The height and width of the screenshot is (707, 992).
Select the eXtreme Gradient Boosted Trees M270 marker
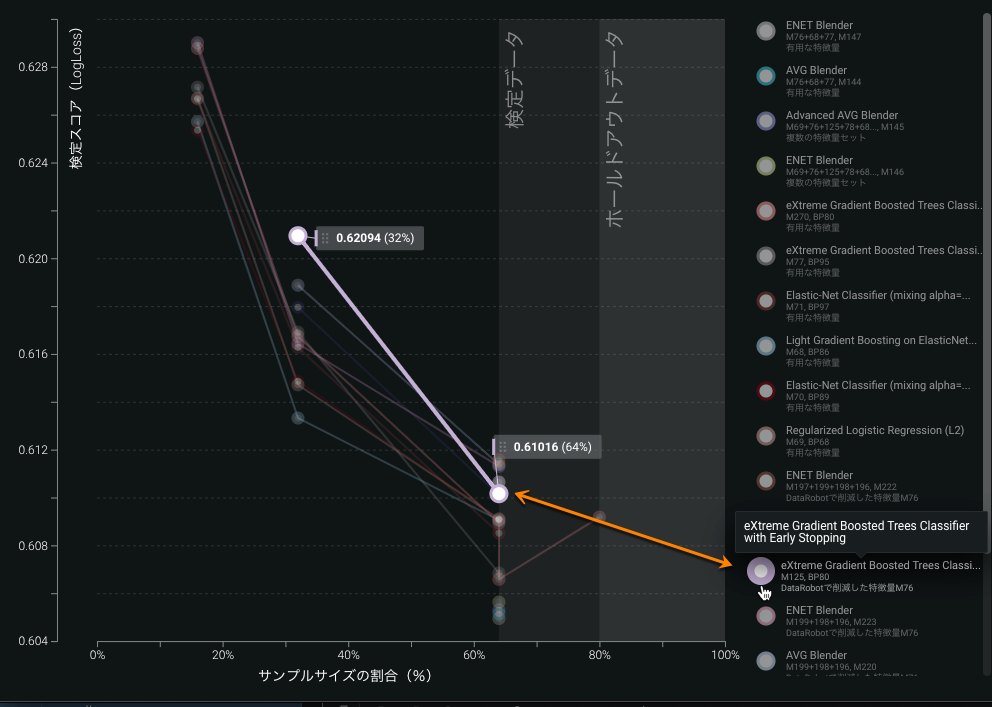point(766,211)
